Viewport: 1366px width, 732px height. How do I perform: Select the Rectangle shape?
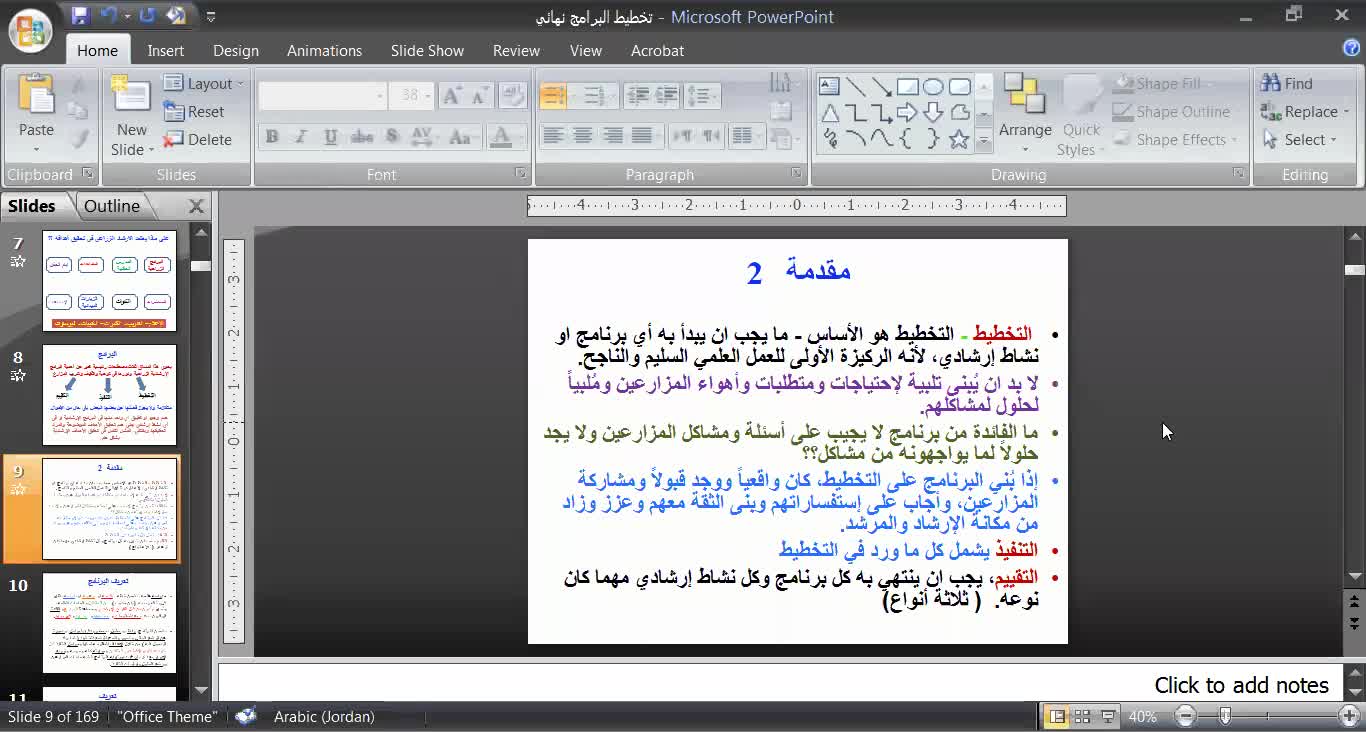907,86
